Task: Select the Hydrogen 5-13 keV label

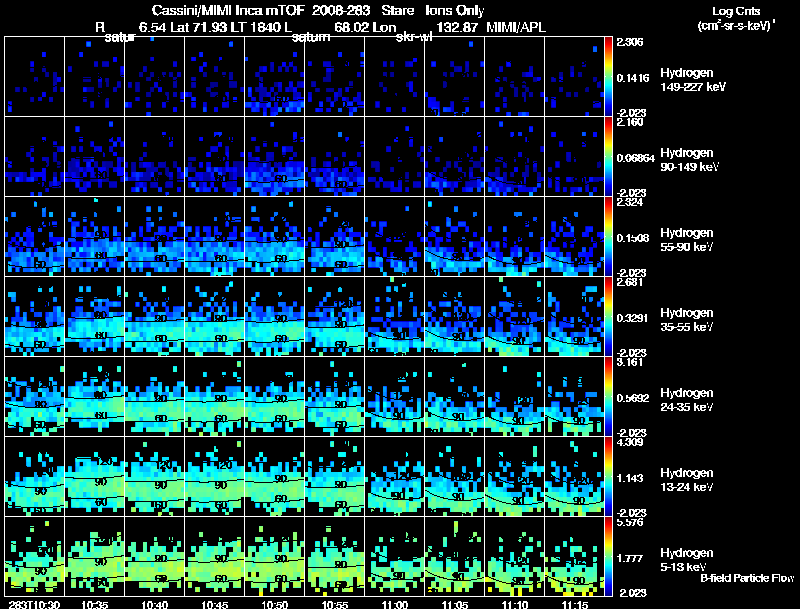Action: point(687,560)
